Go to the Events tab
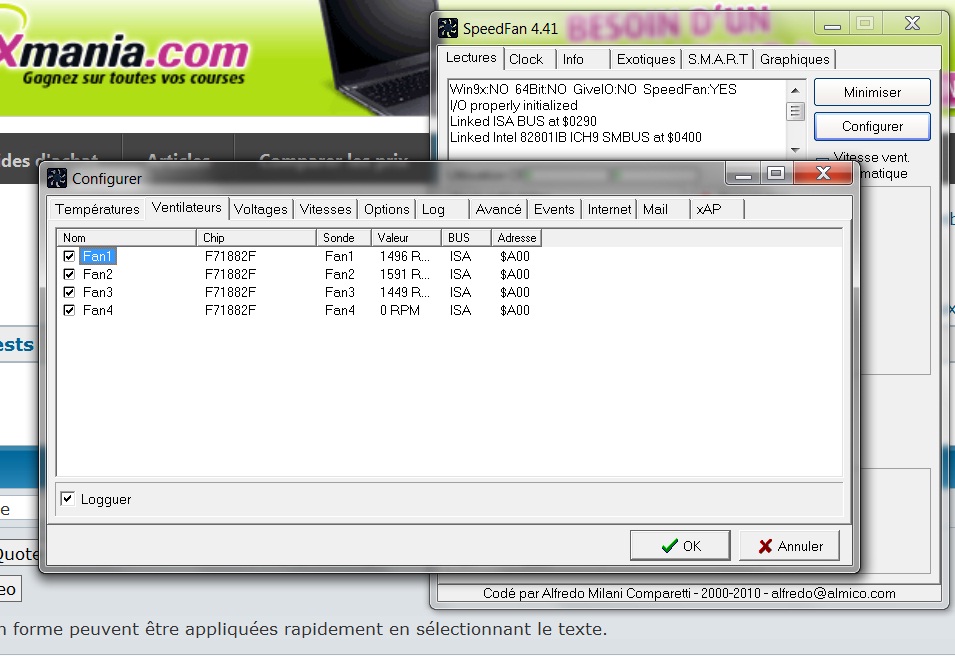955x659 pixels. 554,209
